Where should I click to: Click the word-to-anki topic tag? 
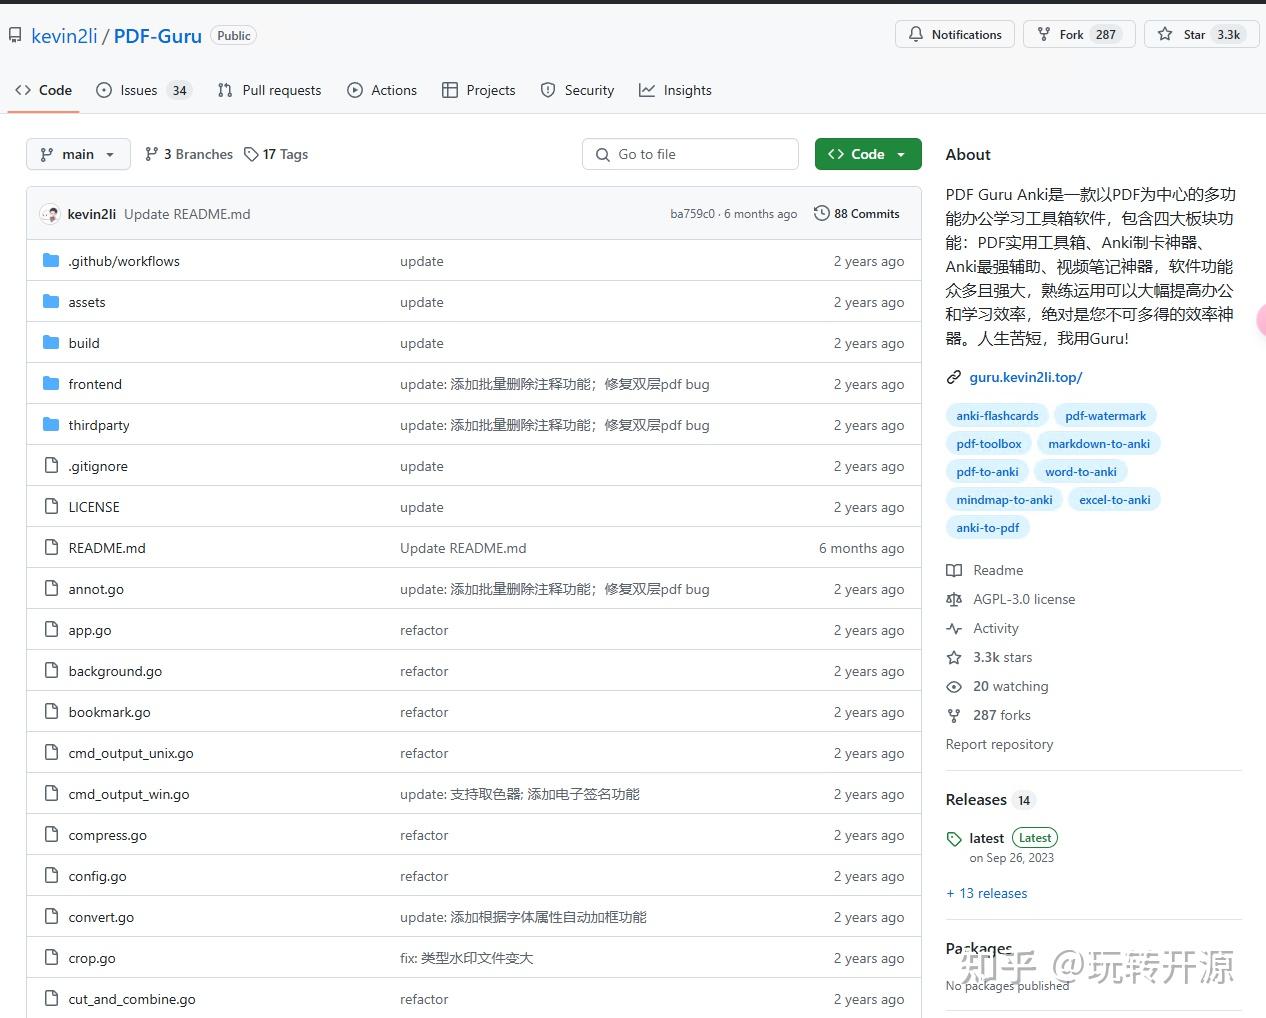[1081, 472]
